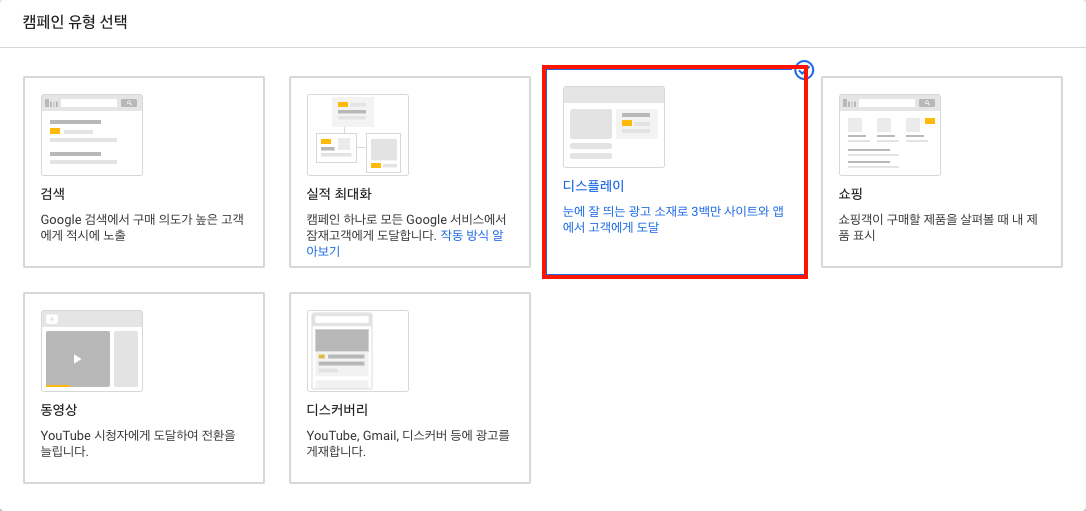Click the 검색 description about Google 검색
The height and width of the screenshot is (511, 1086).
click(143, 228)
